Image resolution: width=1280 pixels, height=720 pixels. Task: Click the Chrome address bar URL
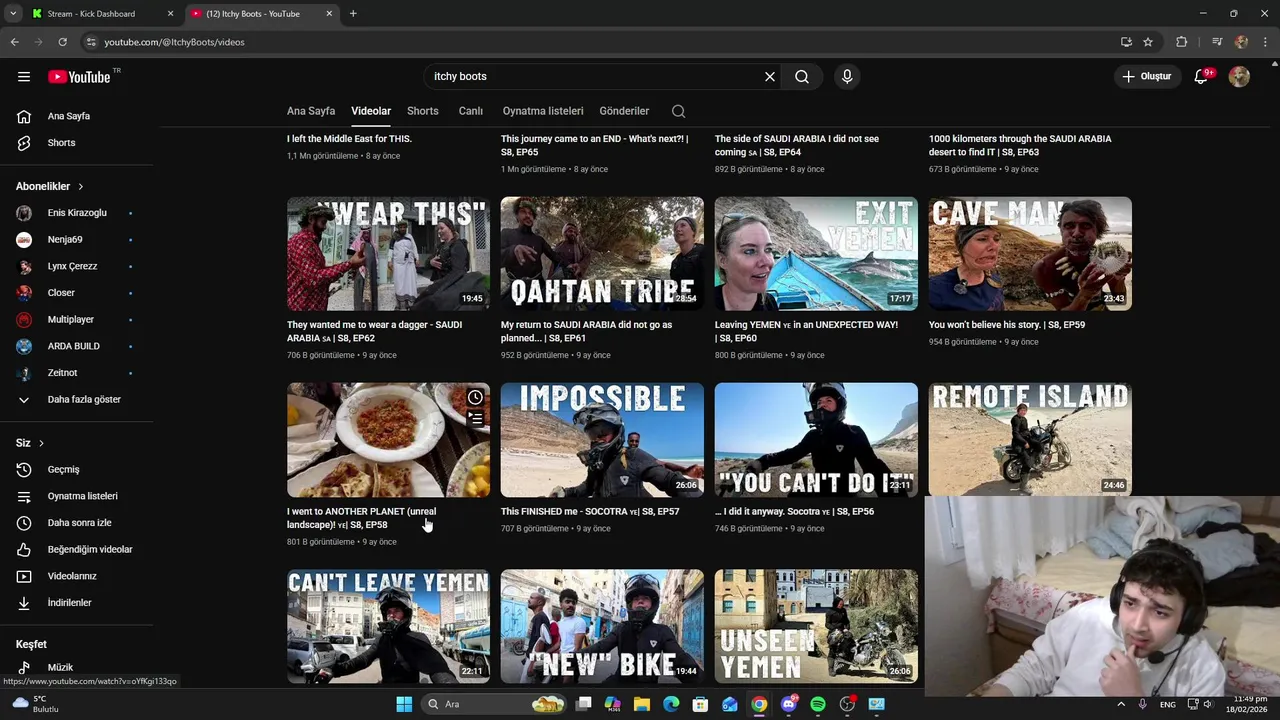coord(175,42)
